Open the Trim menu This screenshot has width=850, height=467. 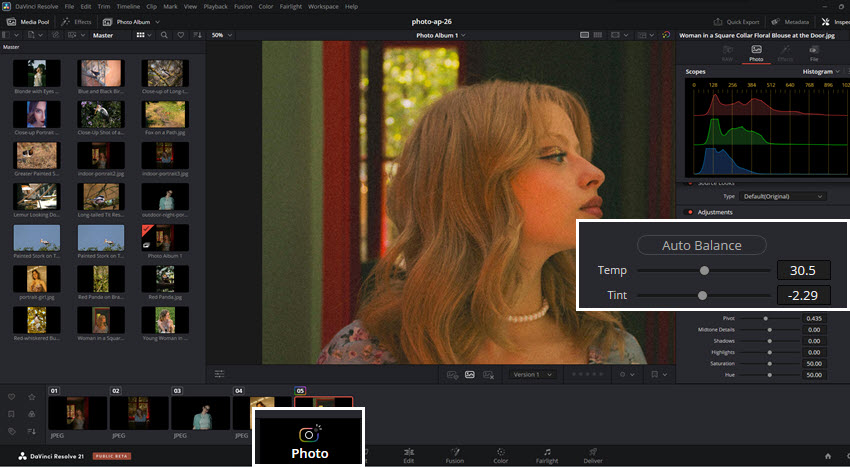tap(104, 7)
